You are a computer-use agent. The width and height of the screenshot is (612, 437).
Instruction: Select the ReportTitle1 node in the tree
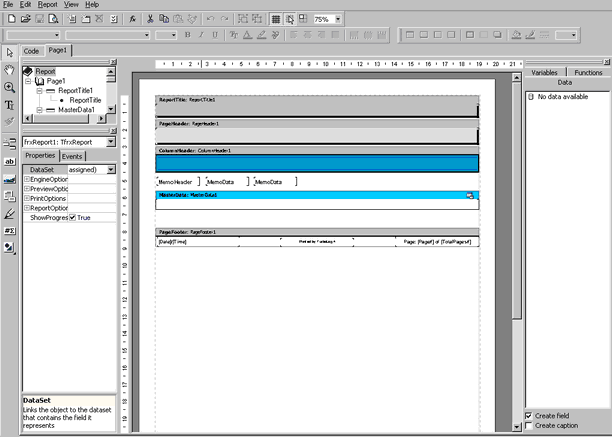[75, 91]
